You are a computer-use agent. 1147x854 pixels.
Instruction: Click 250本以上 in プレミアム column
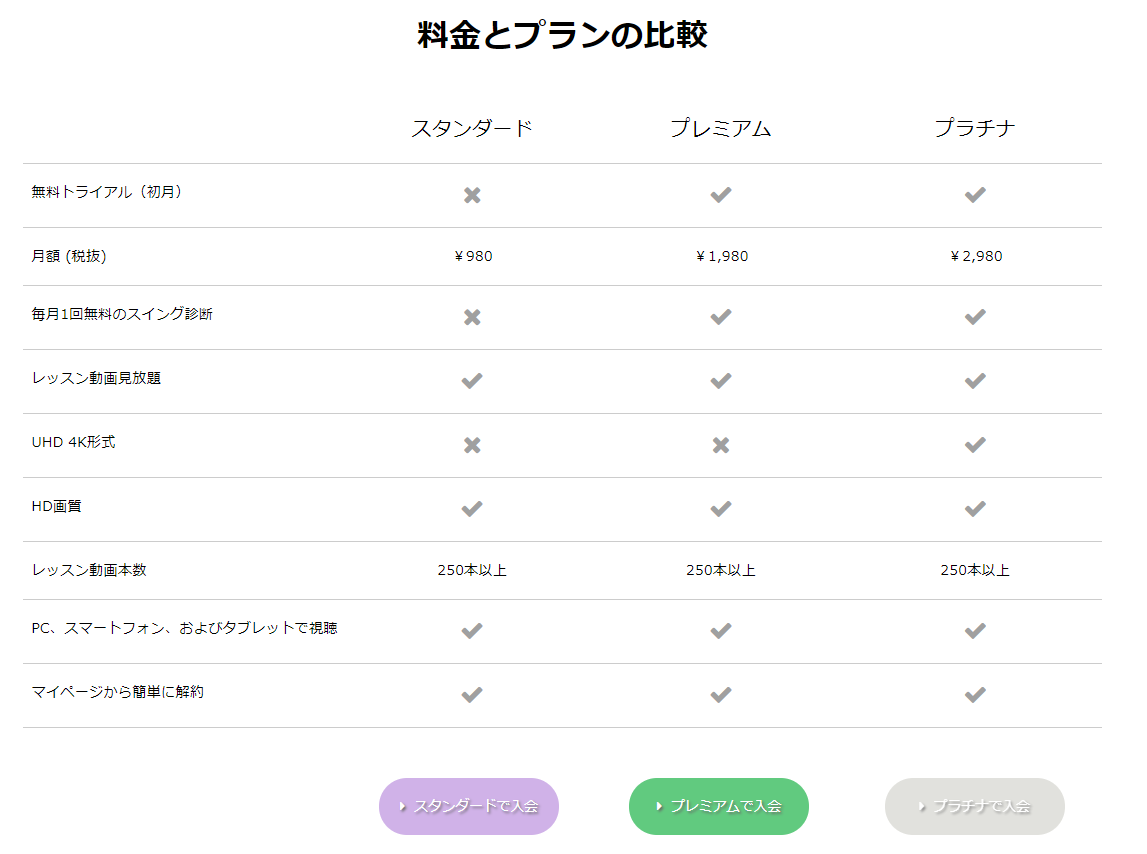click(x=721, y=570)
